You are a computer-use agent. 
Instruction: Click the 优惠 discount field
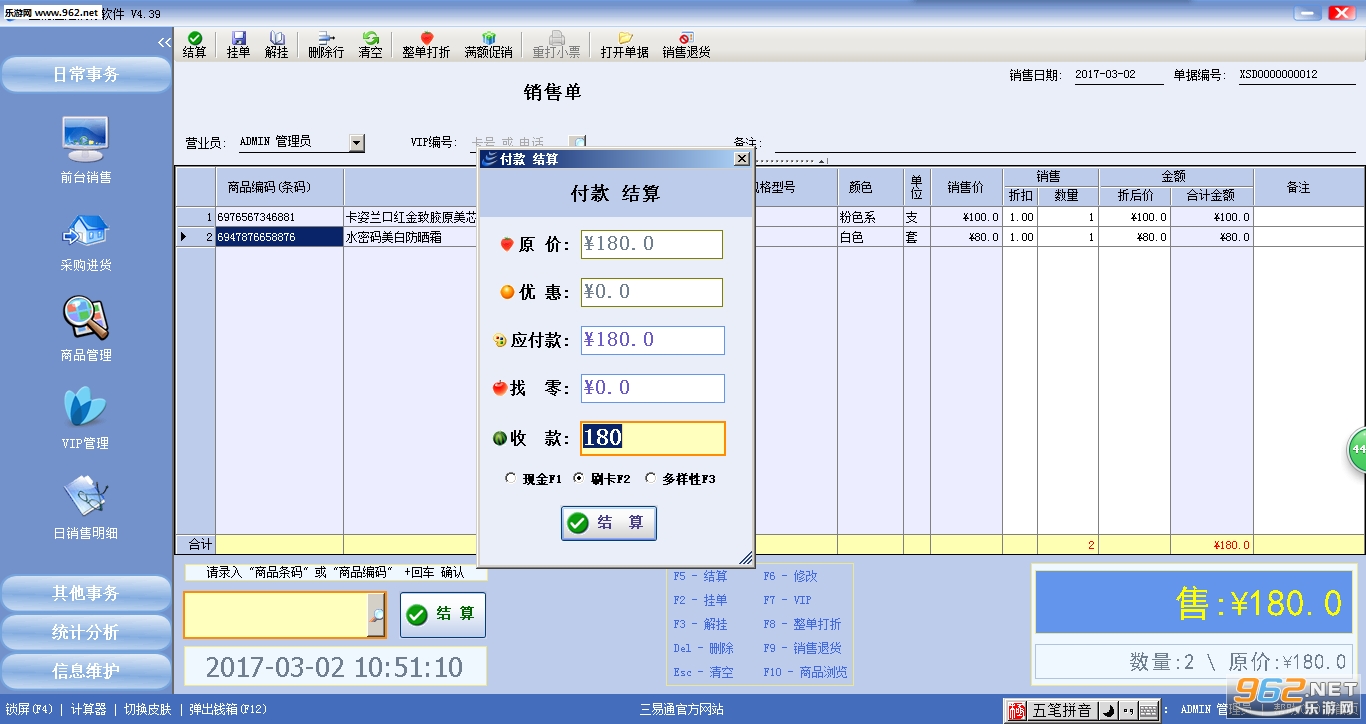652,292
